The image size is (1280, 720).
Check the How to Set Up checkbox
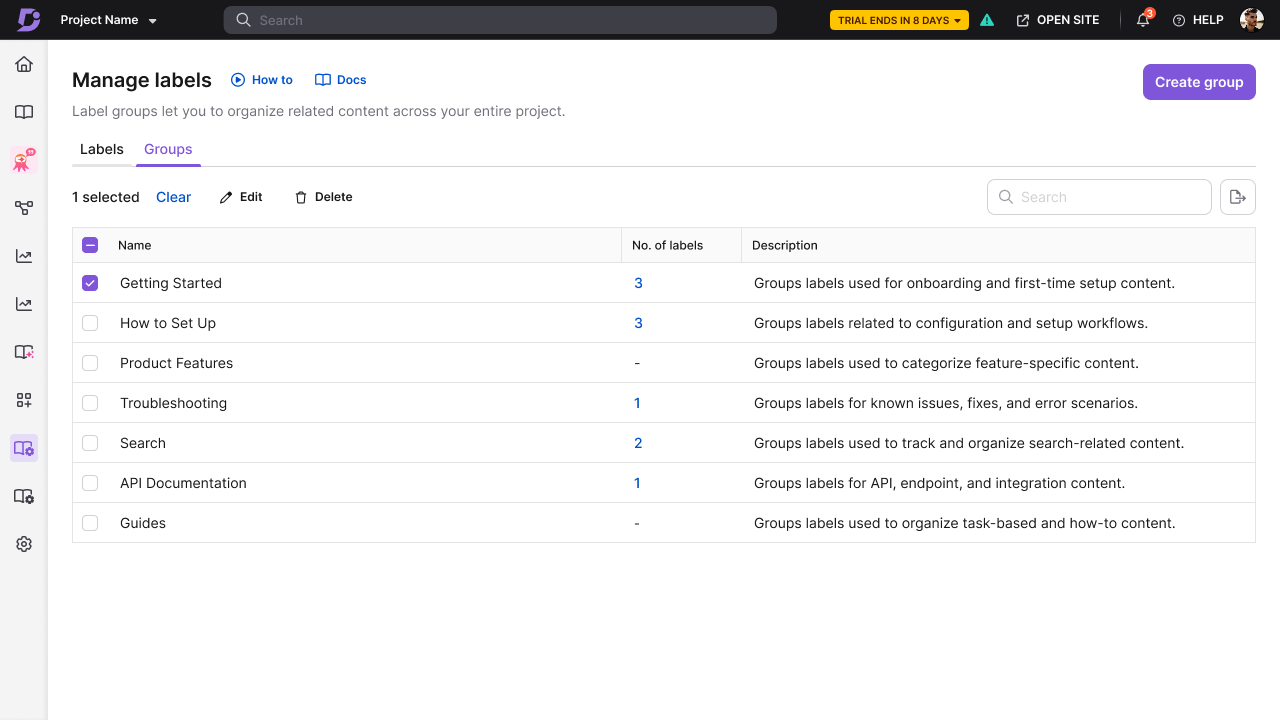[90, 323]
